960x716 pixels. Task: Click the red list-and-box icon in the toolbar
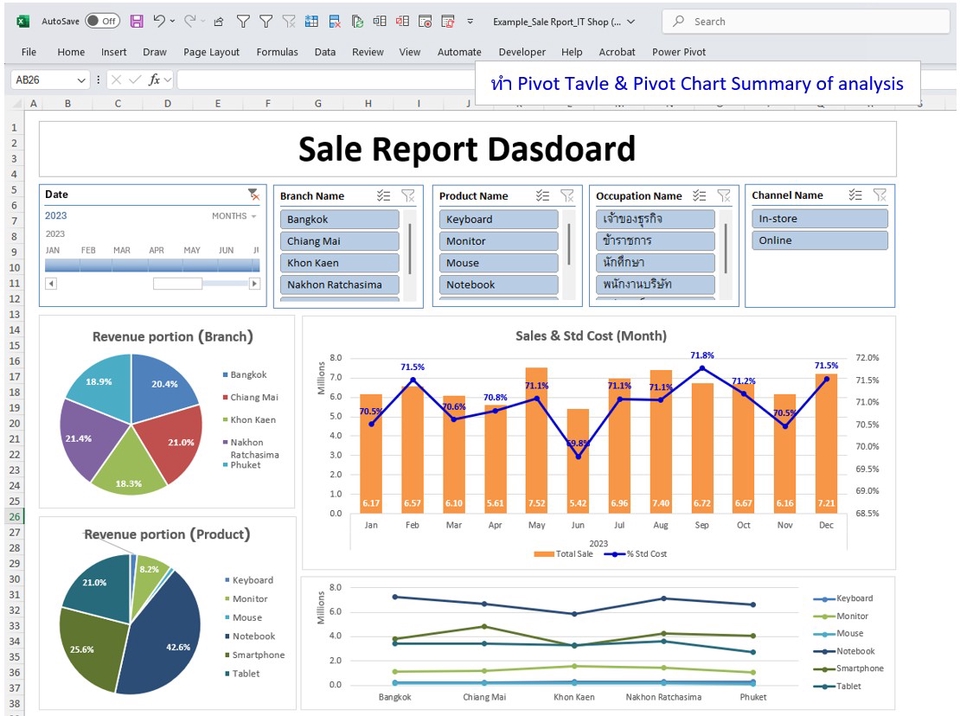[x=402, y=21]
